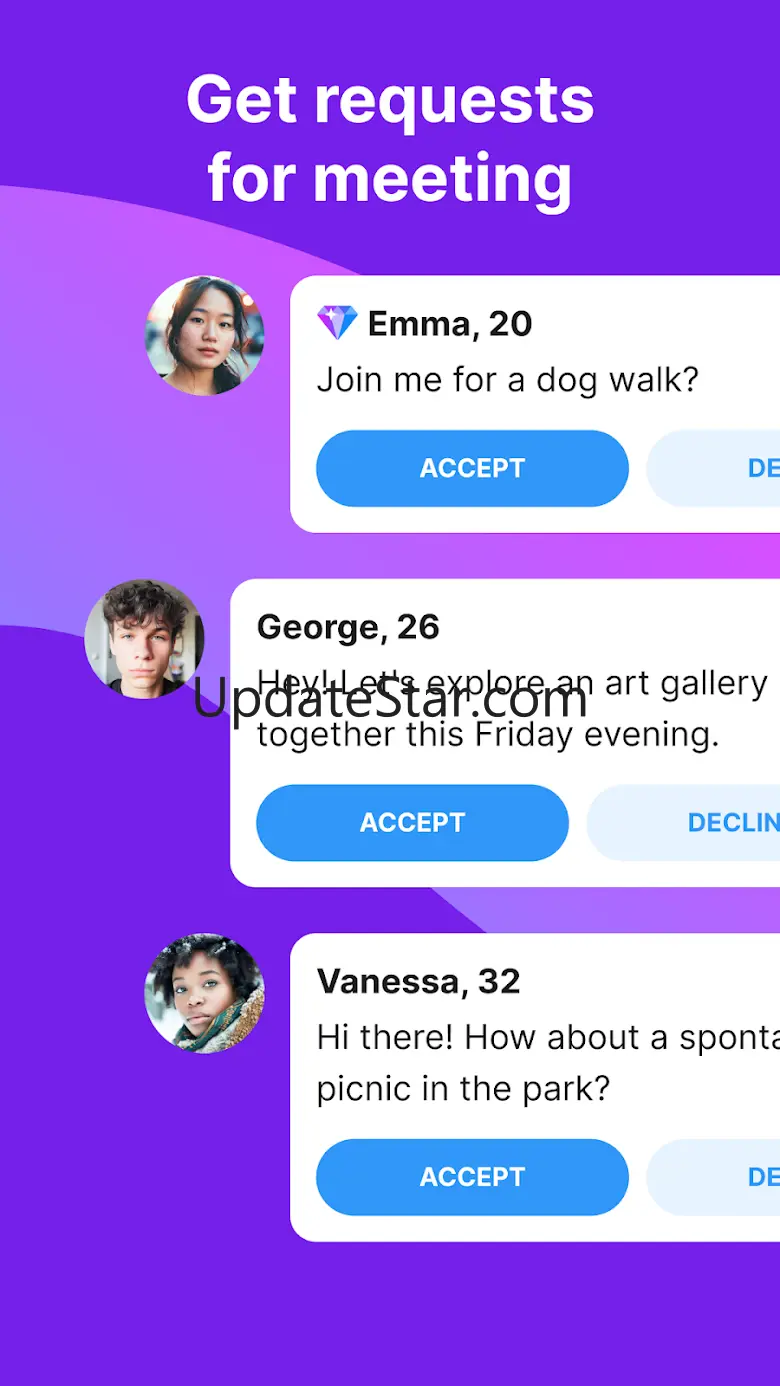The image size is (780, 1386).
Task: Click the diamond icon beside Emma's name
Action: [337, 323]
